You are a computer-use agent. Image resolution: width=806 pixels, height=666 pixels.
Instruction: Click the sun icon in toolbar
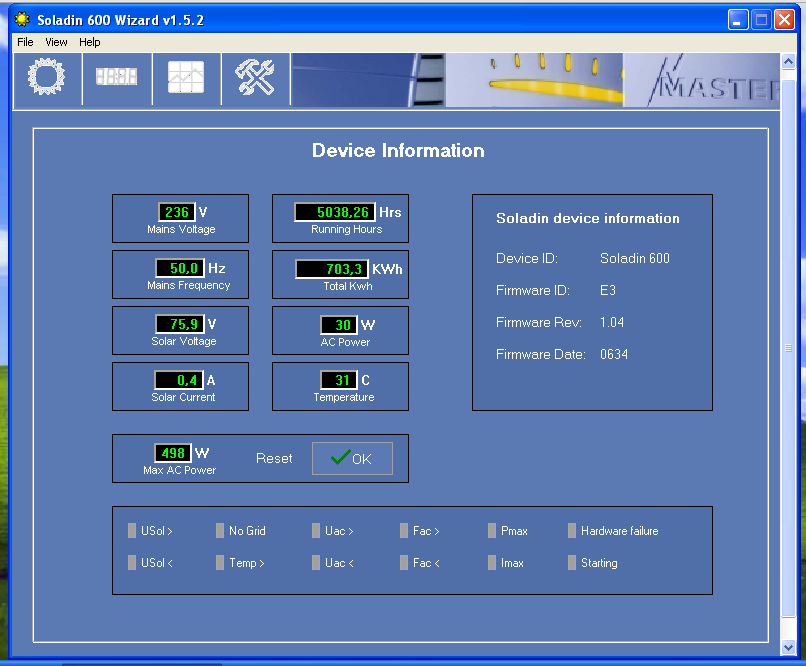[47, 78]
